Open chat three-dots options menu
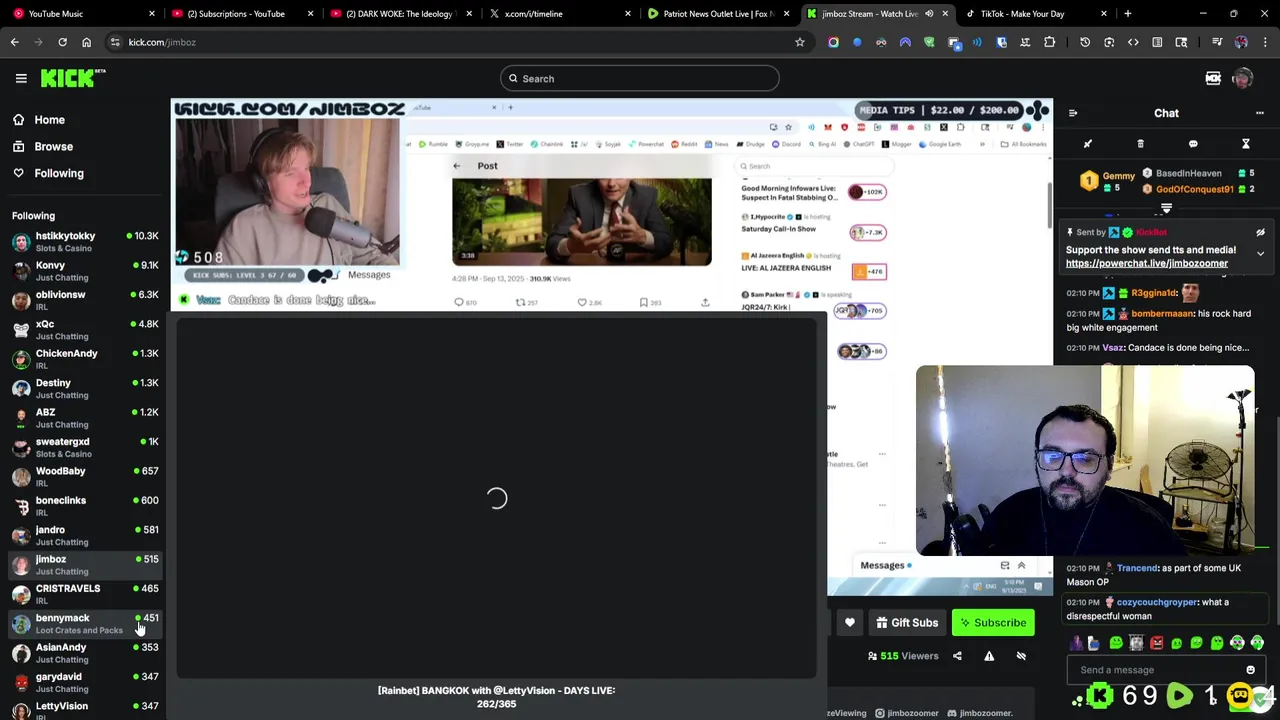Screen dimensions: 1280x720 tap(1260, 113)
